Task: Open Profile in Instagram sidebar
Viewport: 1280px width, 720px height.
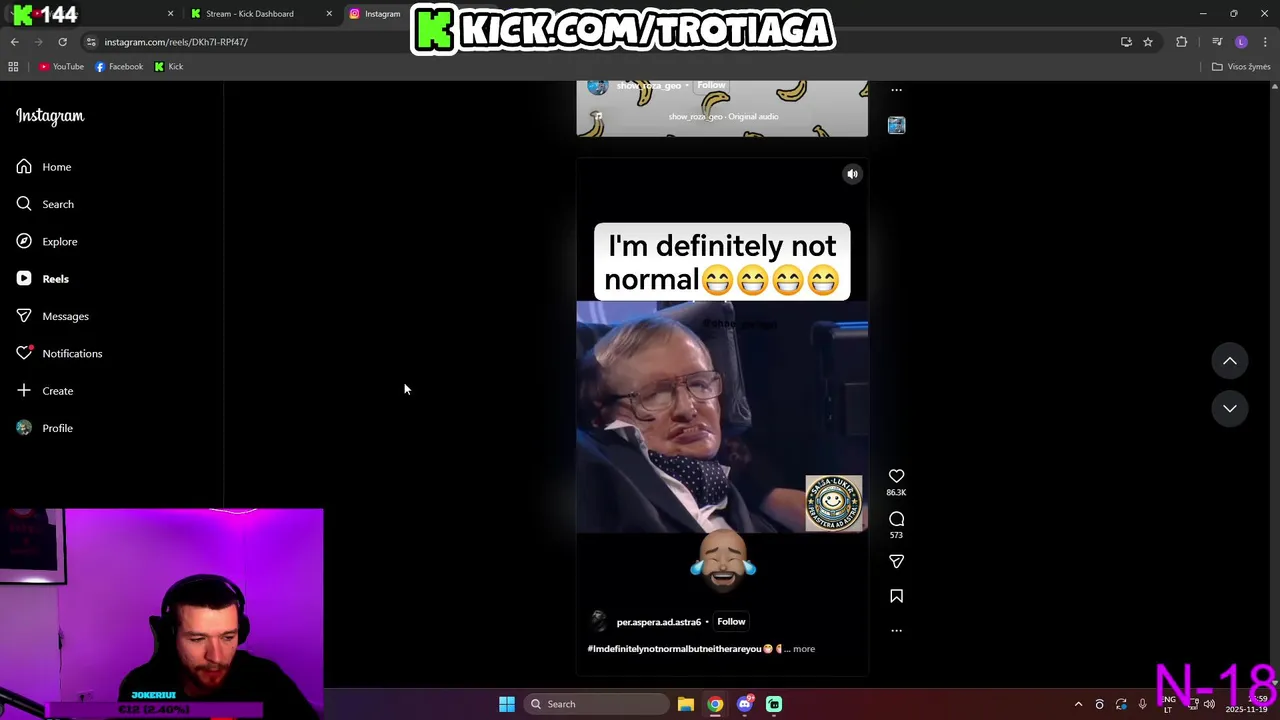Action: [45, 428]
